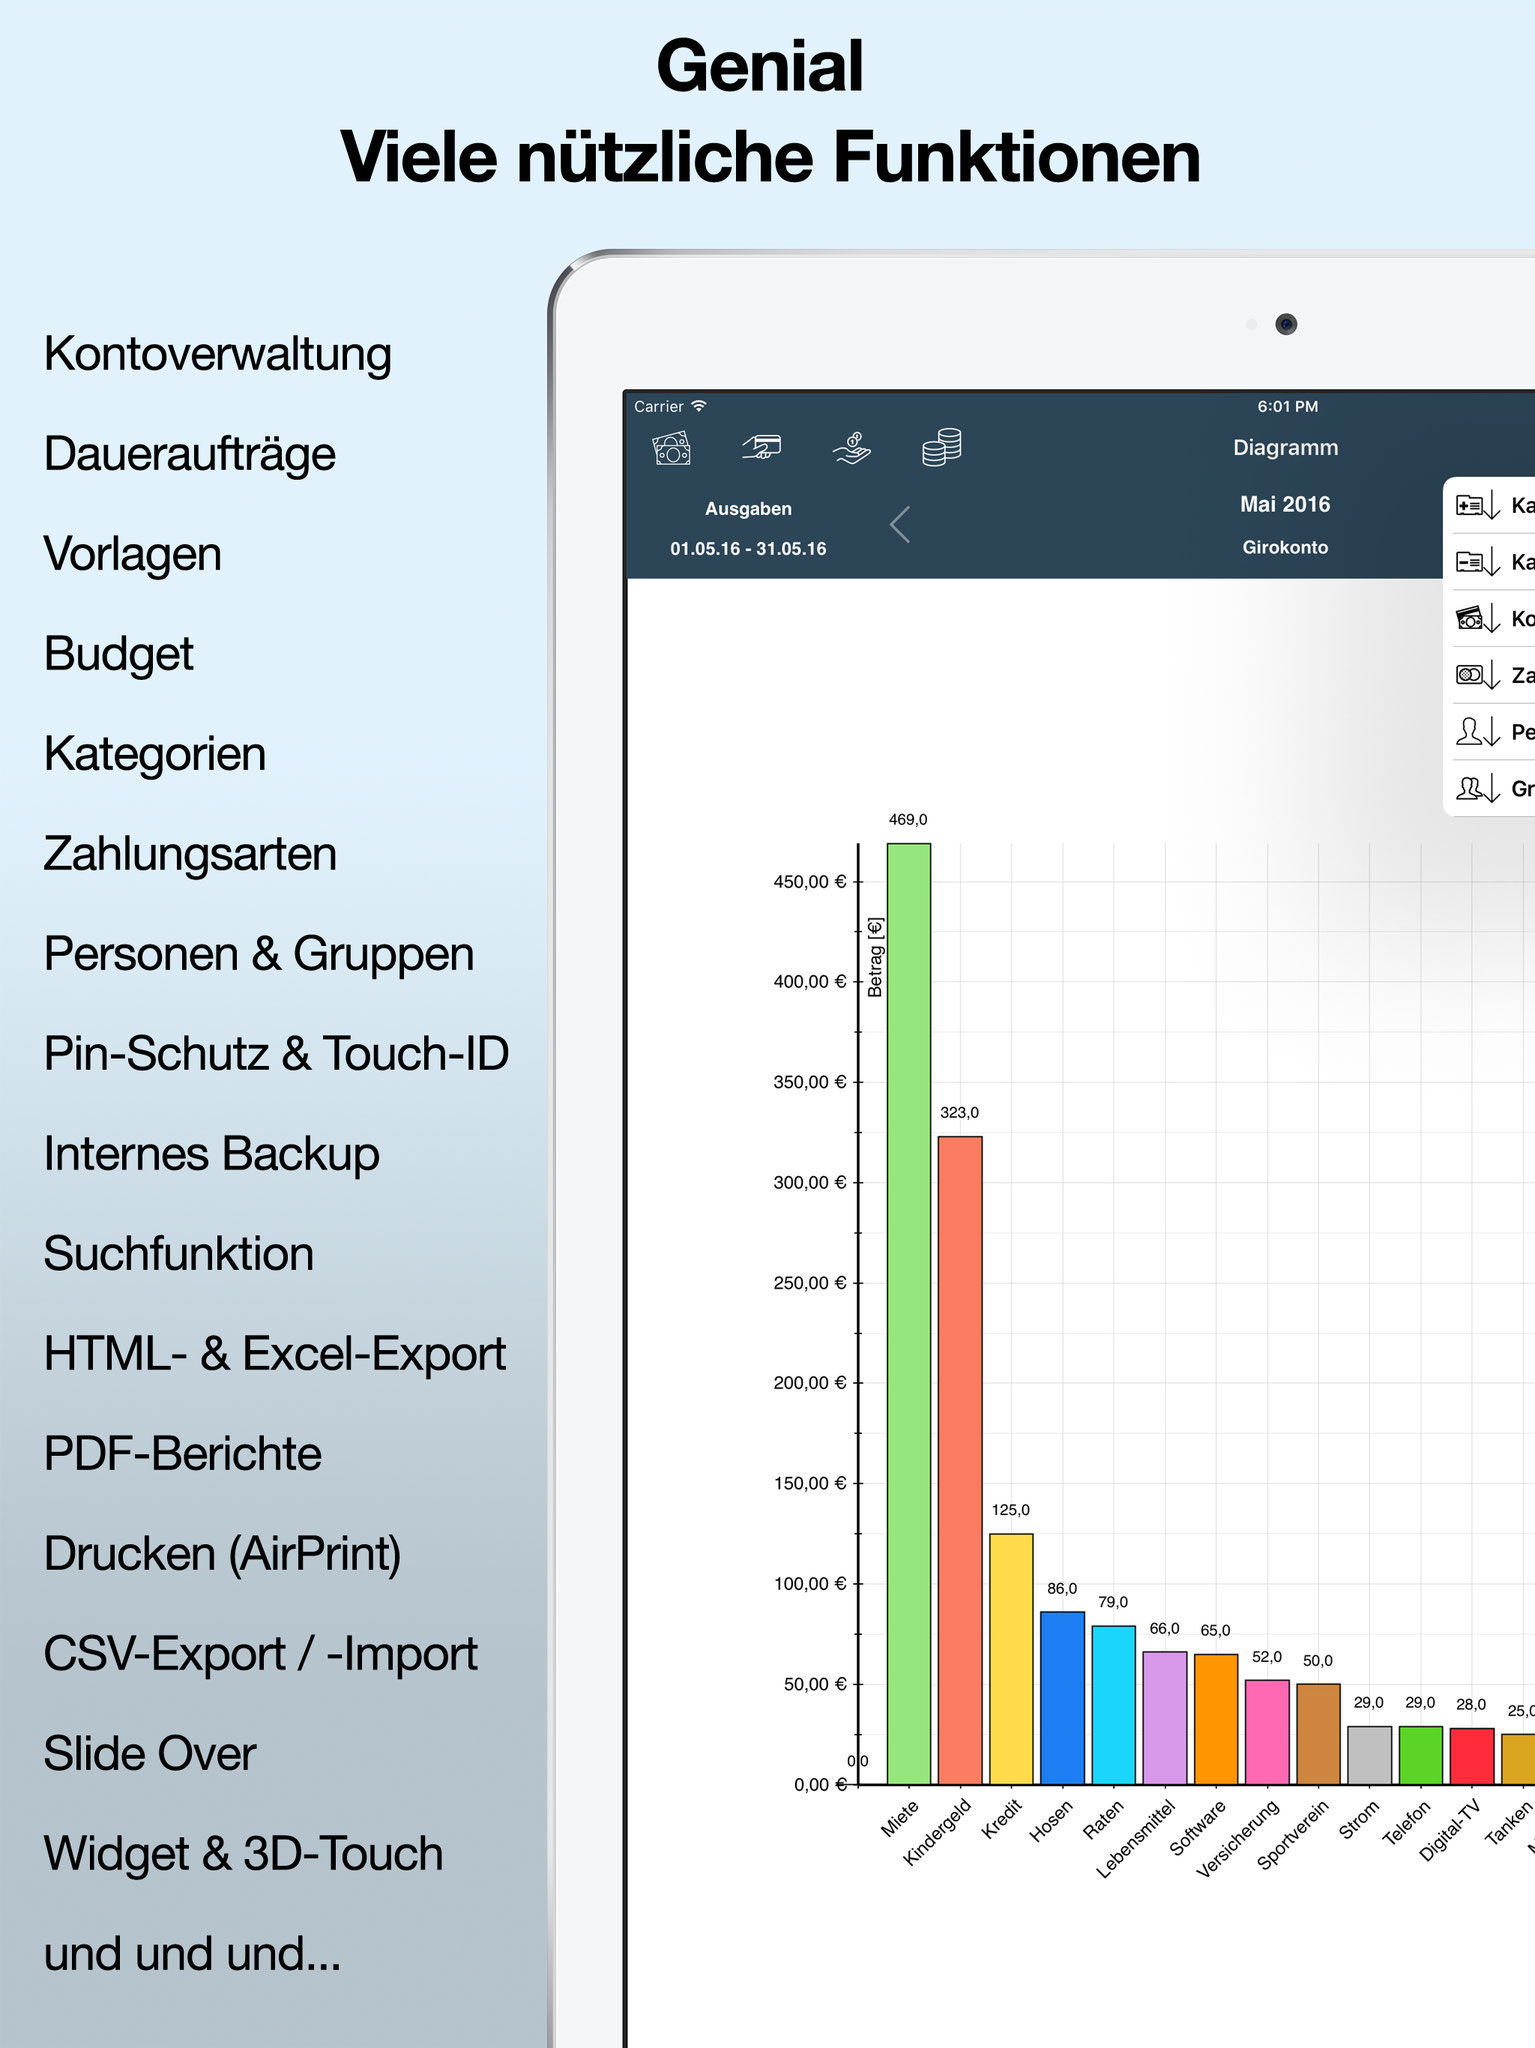
Task: Tap the 50,0 value label
Action: tap(1318, 1661)
